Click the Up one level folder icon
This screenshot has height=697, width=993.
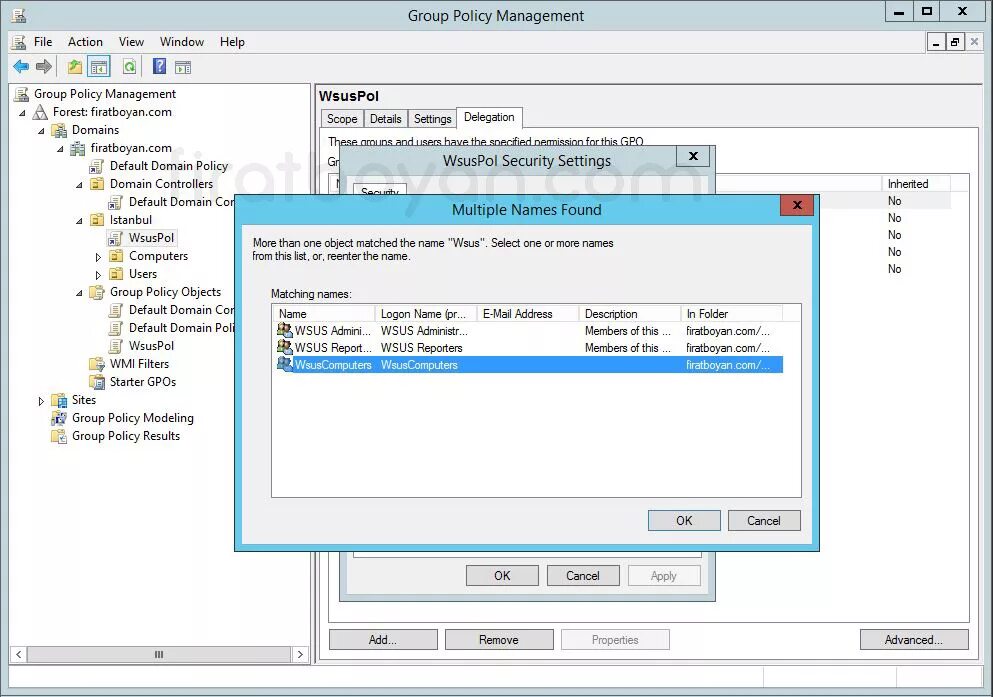pos(75,66)
